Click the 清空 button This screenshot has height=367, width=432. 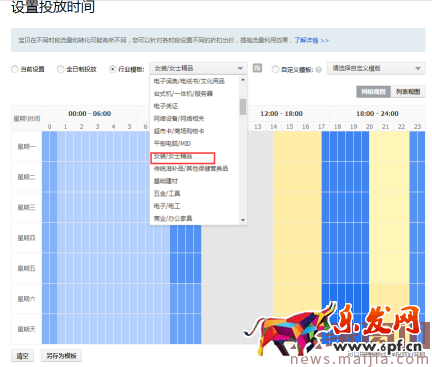tap(22, 356)
